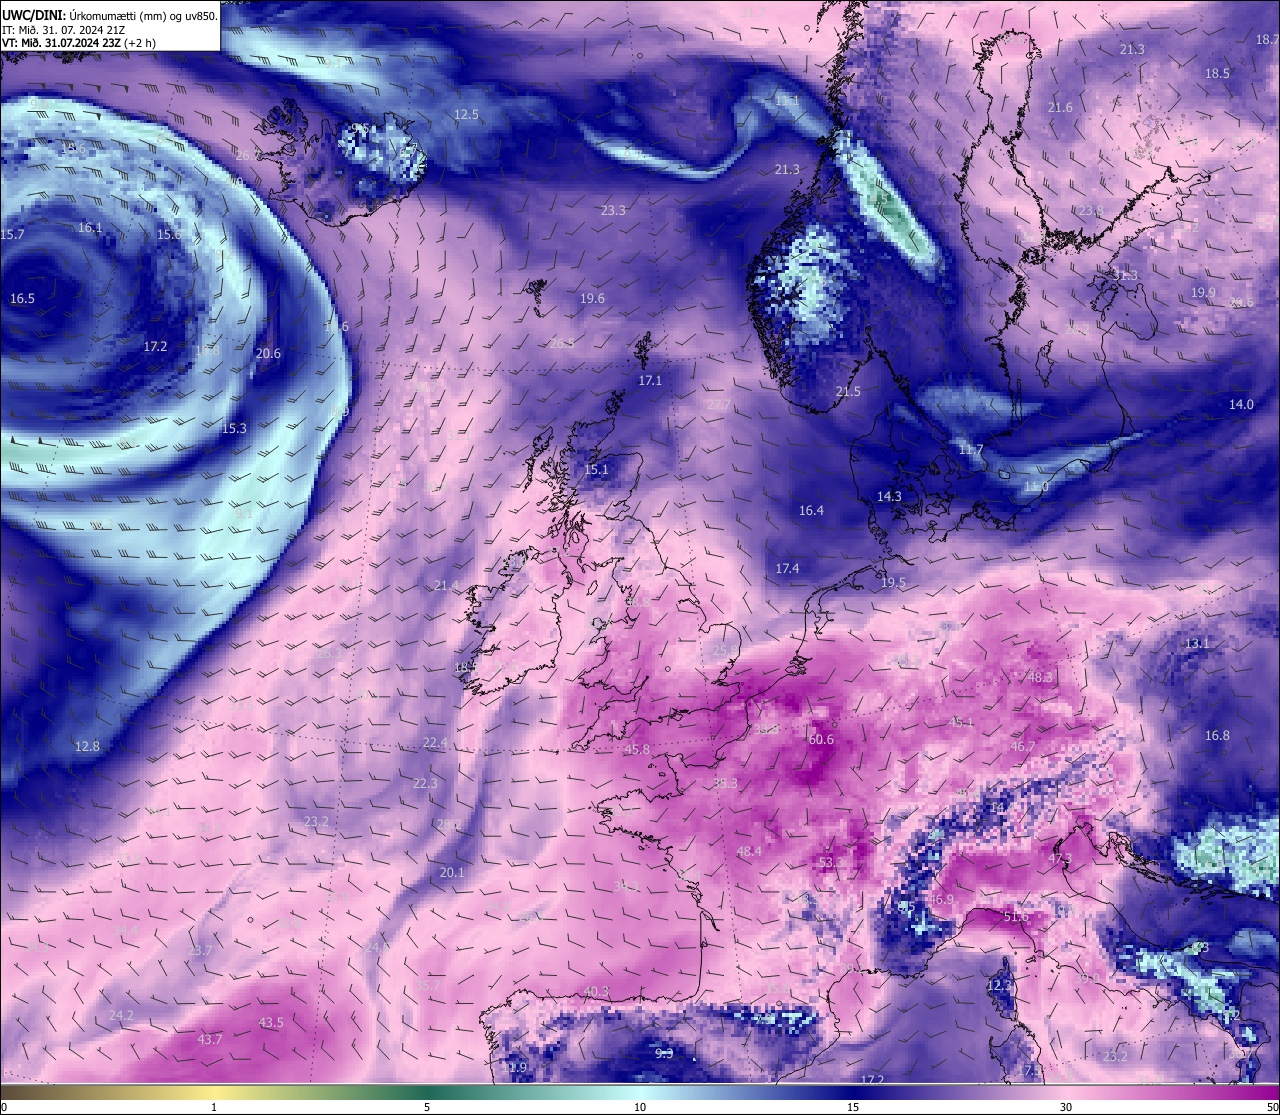1280x1115 pixels.
Task: Click the 15.3 value south of the cyclone
Action: point(234,428)
